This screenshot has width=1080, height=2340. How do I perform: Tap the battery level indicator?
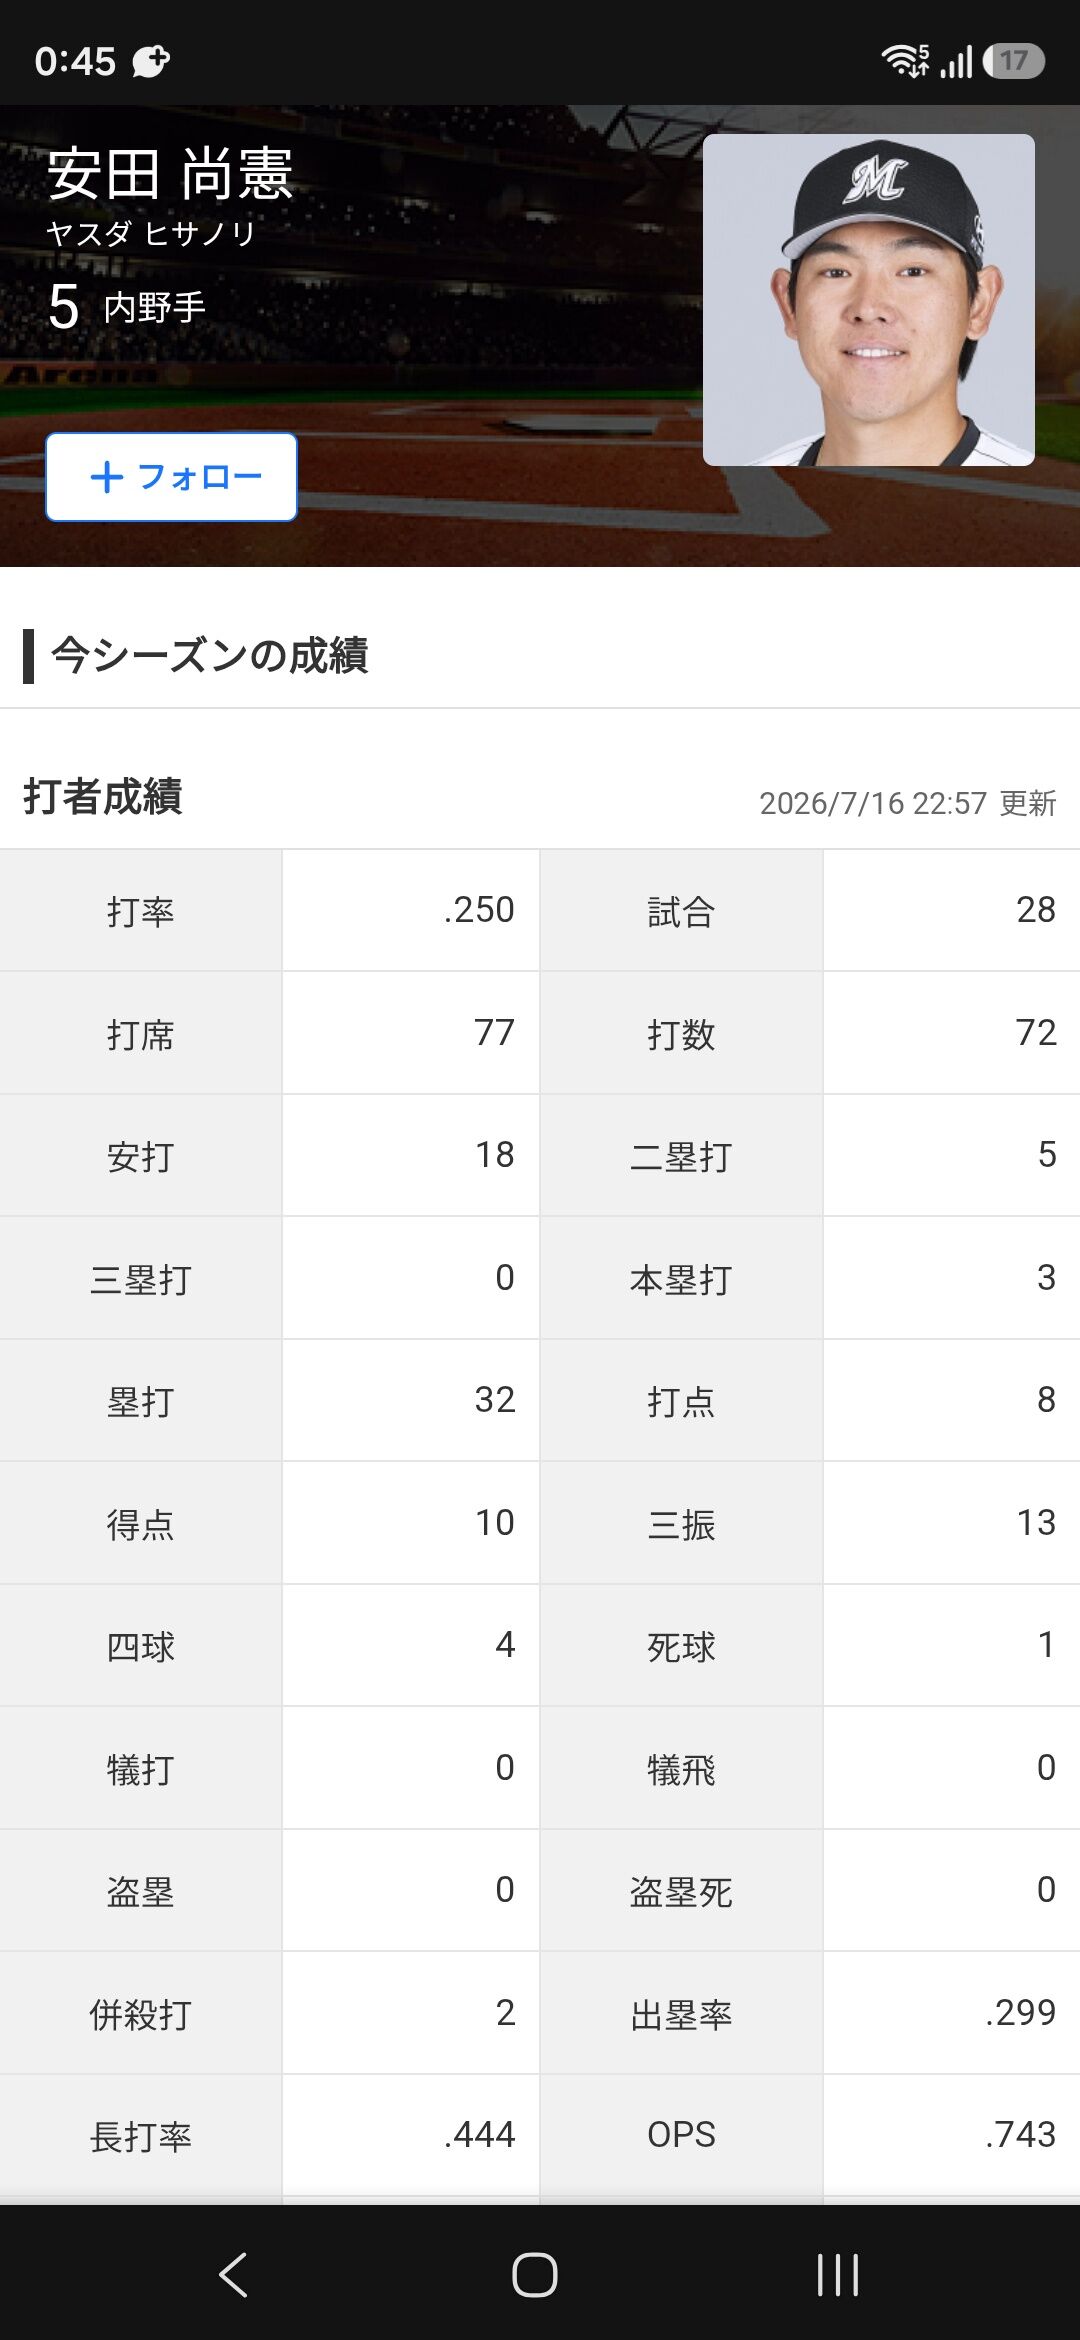tap(1013, 61)
